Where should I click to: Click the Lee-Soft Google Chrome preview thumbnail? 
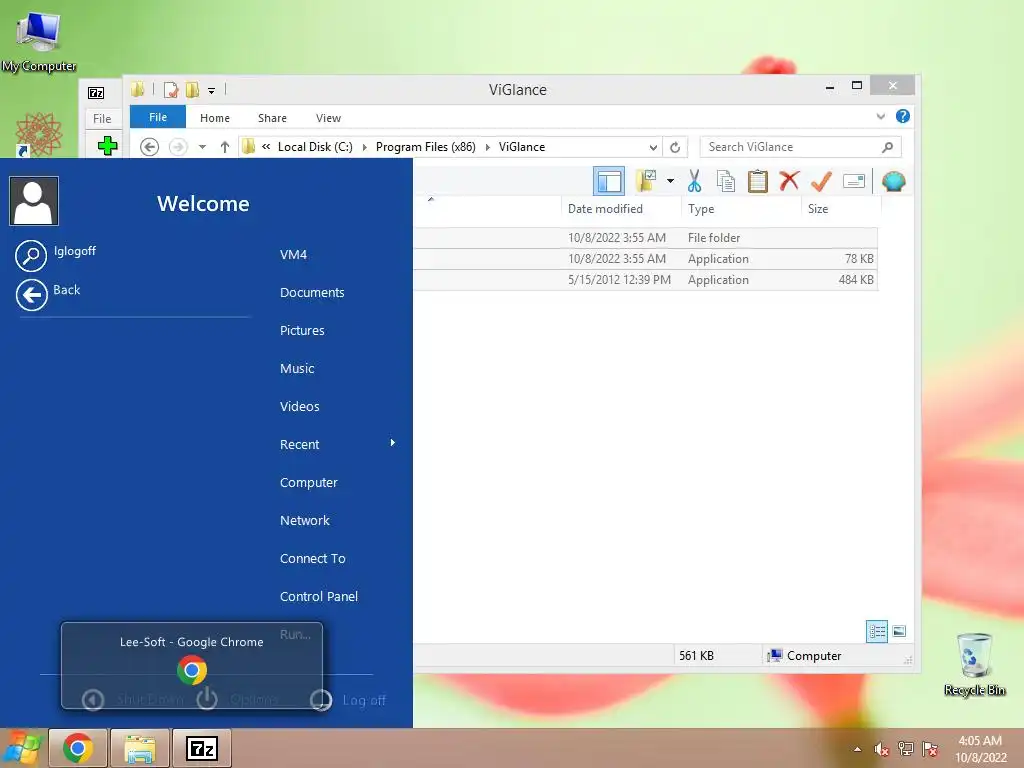pyautogui.click(x=192, y=665)
